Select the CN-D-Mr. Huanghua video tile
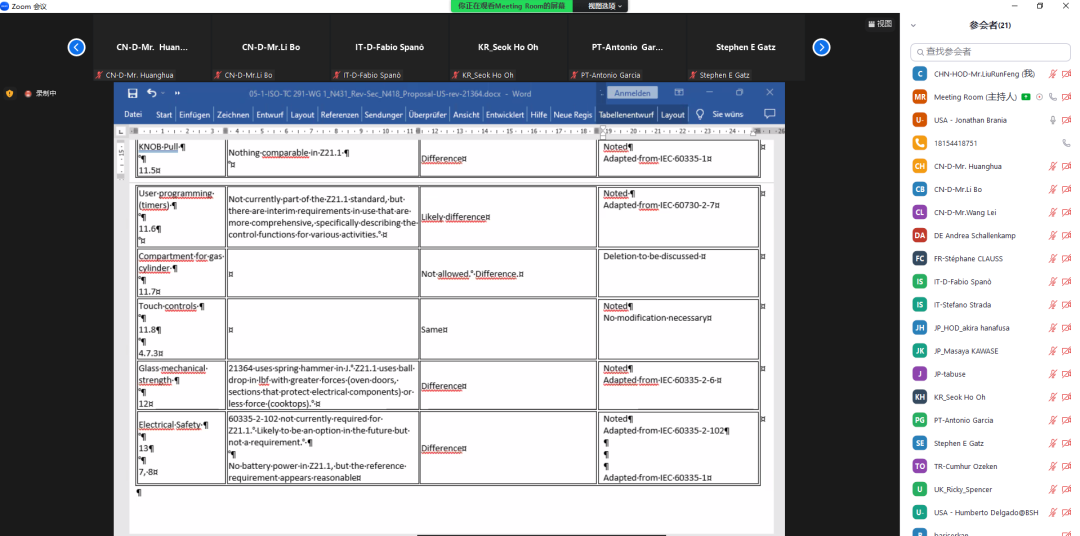1080x536 pixels. coord(152,48)
